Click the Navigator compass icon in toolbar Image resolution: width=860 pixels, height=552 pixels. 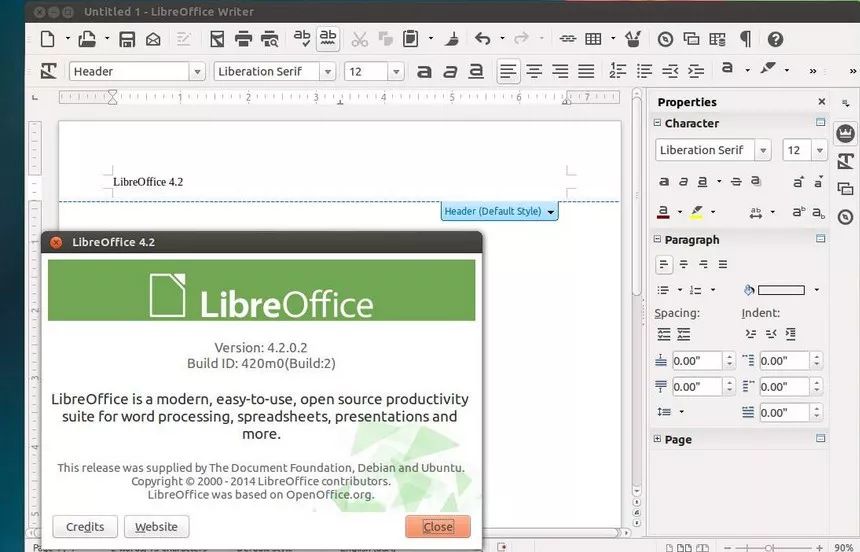point(665,40)
